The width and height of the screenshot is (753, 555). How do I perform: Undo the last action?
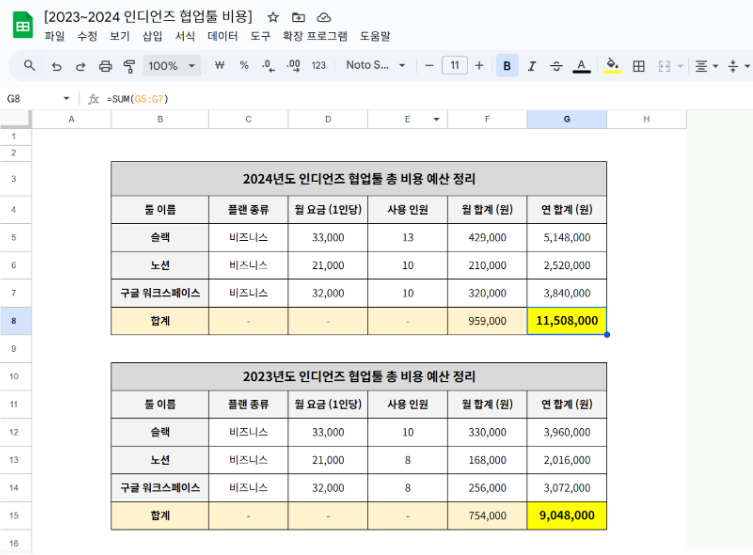57,66
